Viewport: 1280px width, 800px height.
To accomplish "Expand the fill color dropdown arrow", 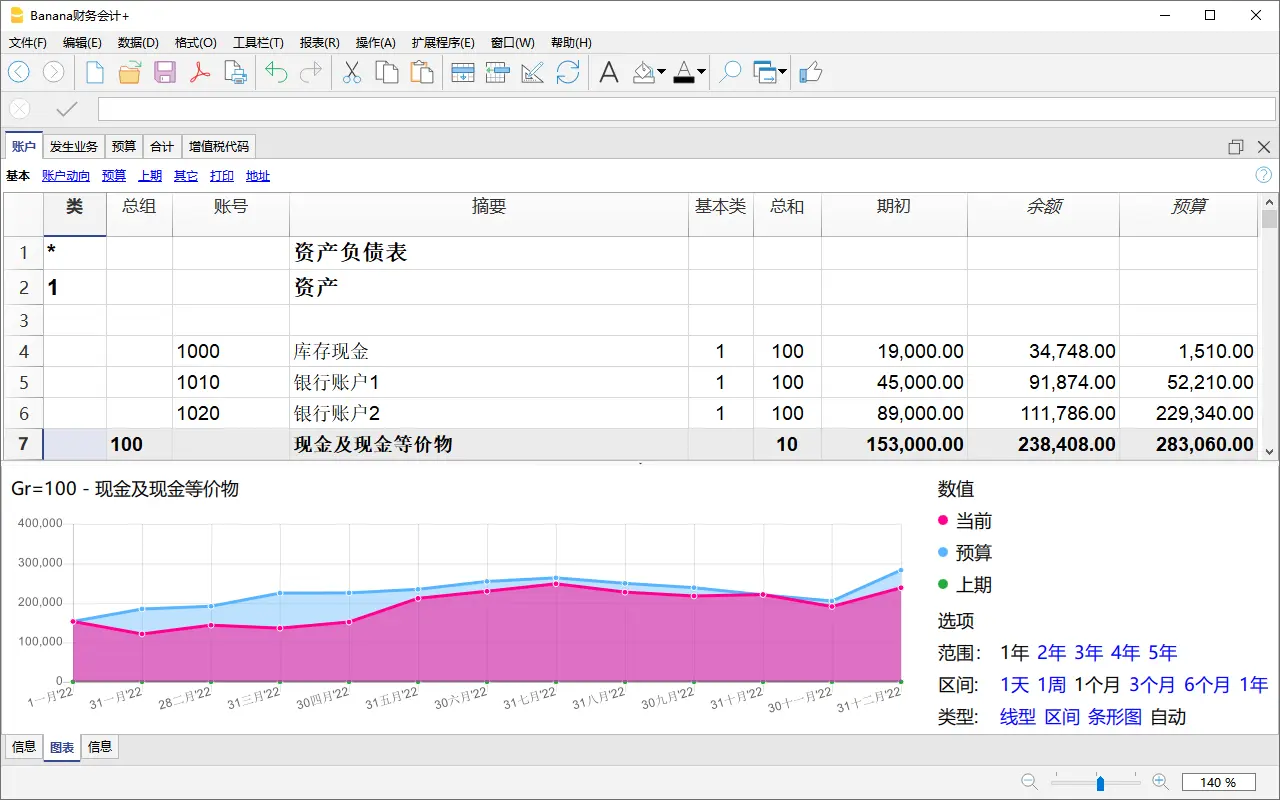I will (662, 72).
